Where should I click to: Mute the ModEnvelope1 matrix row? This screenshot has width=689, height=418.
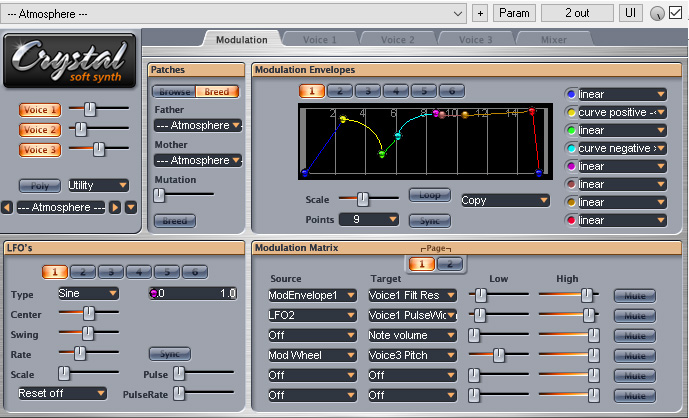tap(635, 296)
